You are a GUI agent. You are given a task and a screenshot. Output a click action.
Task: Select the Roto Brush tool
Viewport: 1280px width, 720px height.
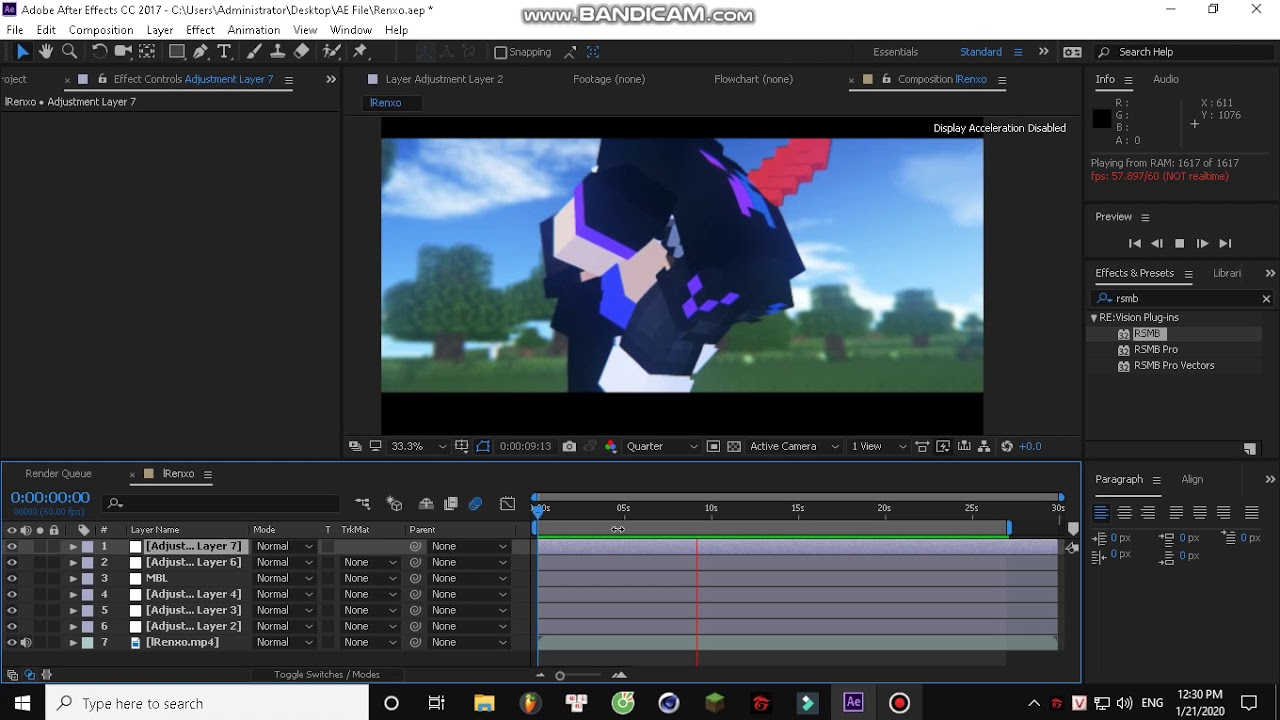pos(332,52)
